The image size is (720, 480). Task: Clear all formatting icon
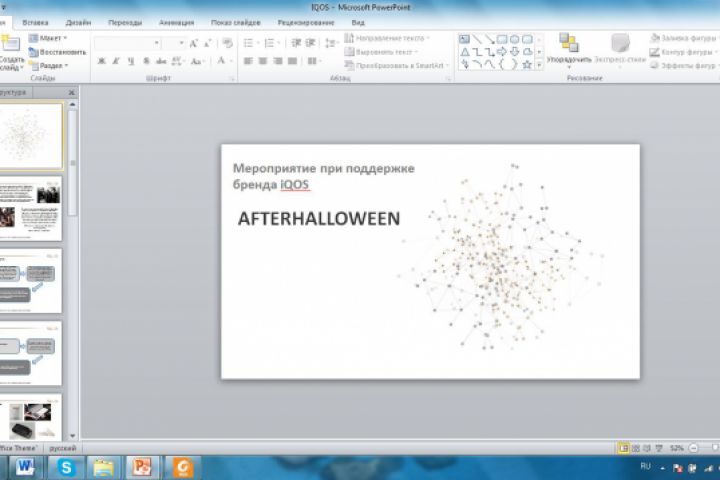click(227, 43)
